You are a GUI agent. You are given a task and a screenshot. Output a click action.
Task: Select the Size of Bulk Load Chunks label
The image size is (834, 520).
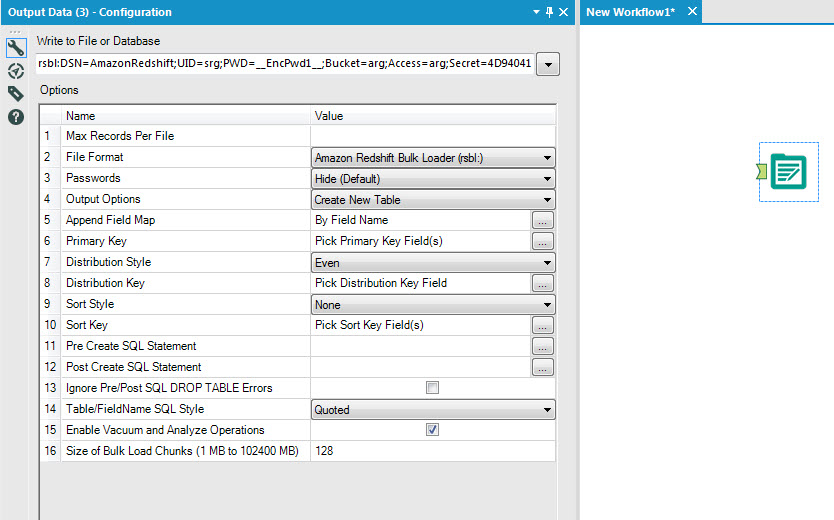click(182, 451)
